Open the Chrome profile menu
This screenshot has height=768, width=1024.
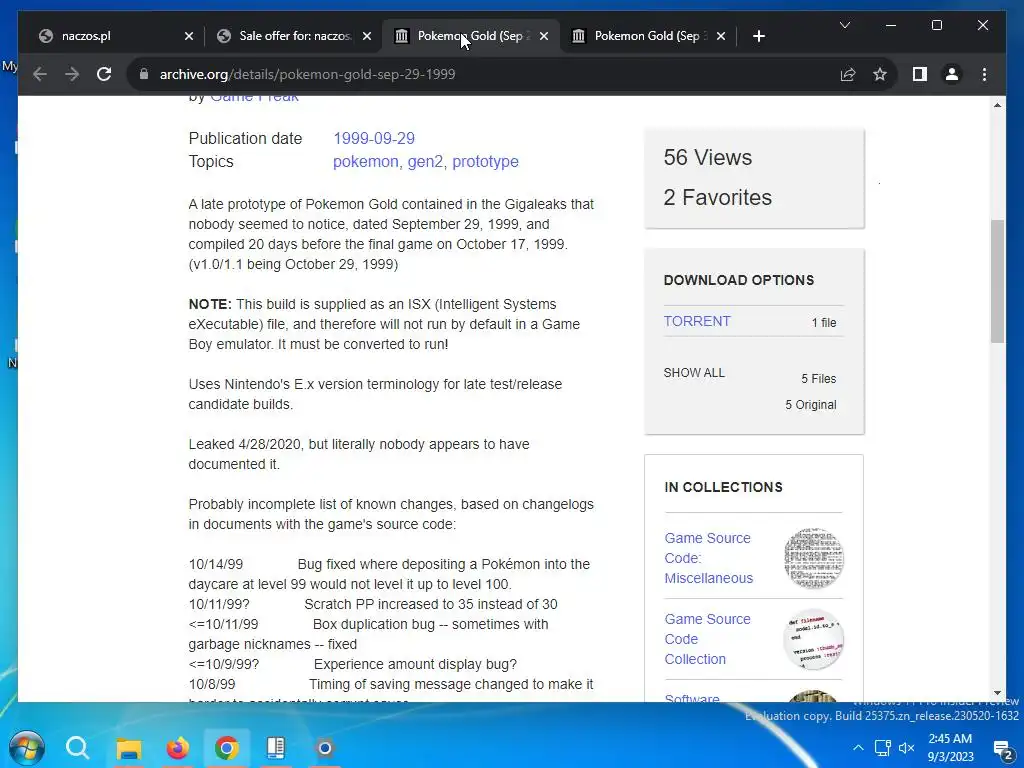click(952, 74)
